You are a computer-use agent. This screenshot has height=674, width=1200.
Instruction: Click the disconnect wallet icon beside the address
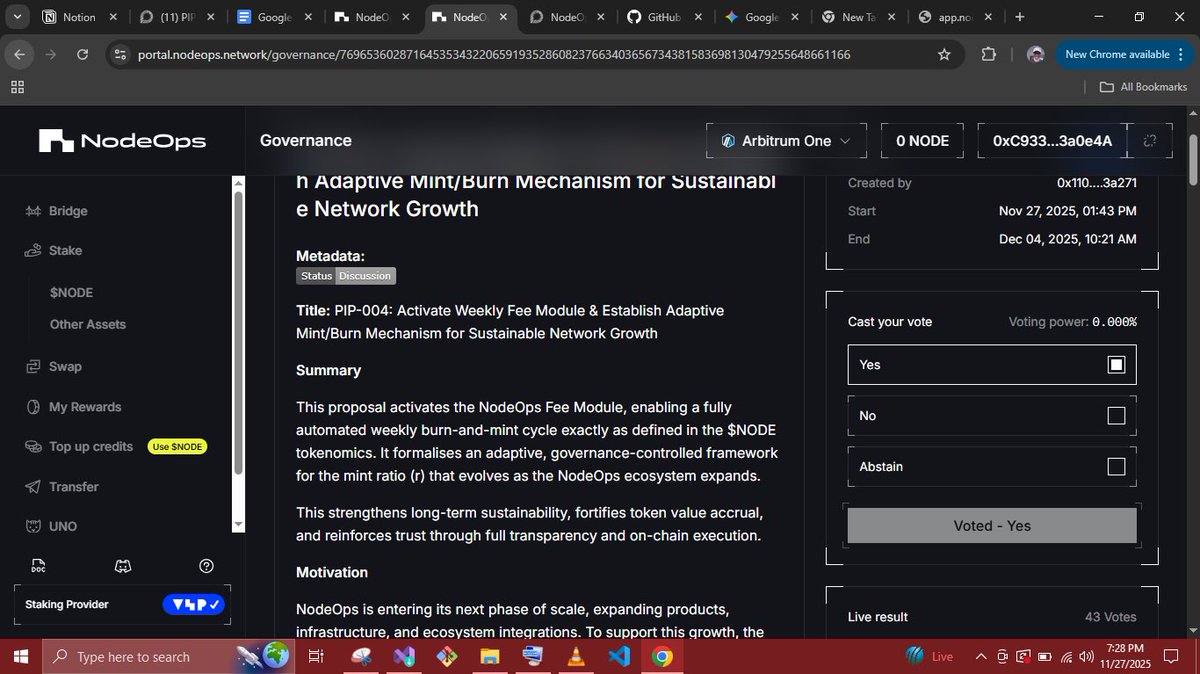coord(1150,141)
